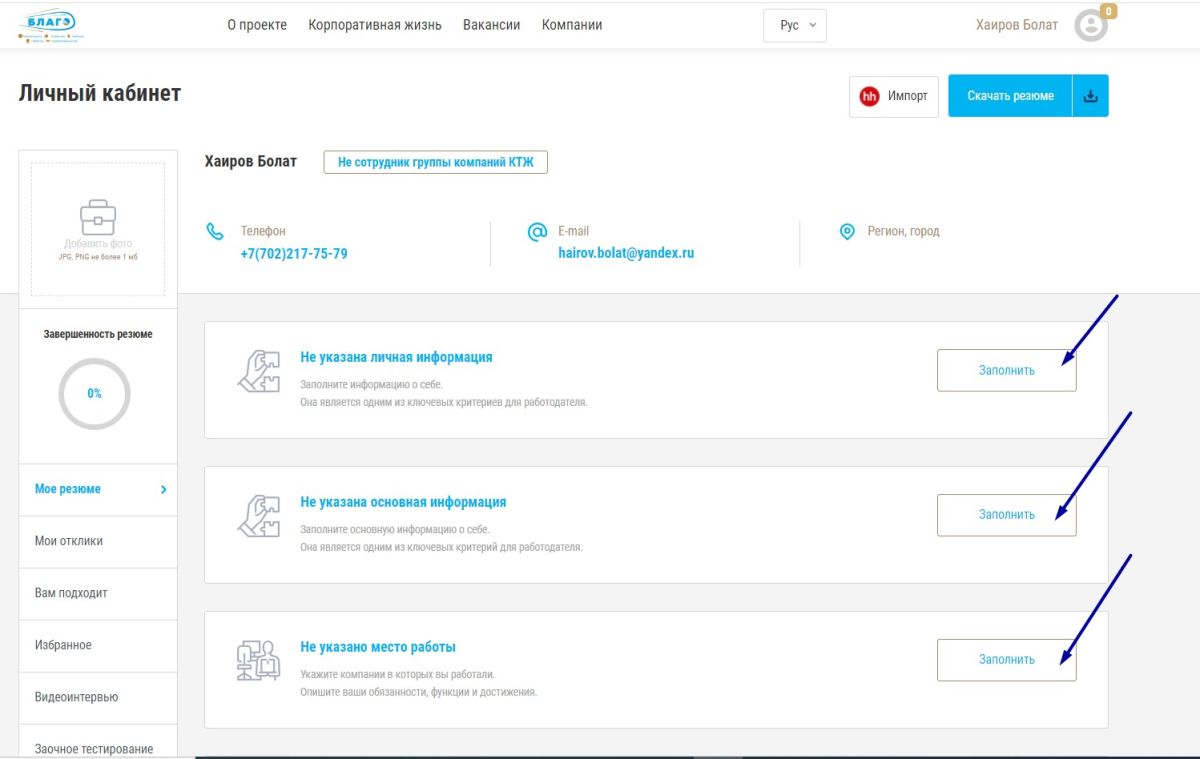Click the location pin icon for Регион

click(847, 231)
